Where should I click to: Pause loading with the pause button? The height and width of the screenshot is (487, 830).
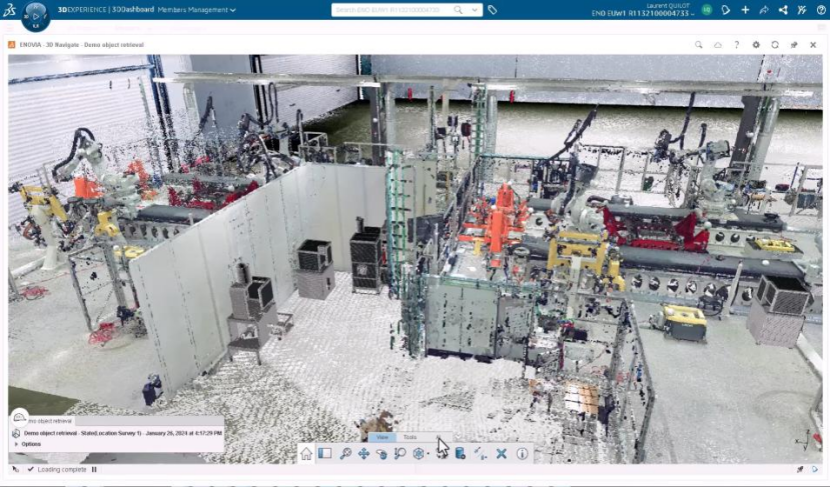point(94,470)
